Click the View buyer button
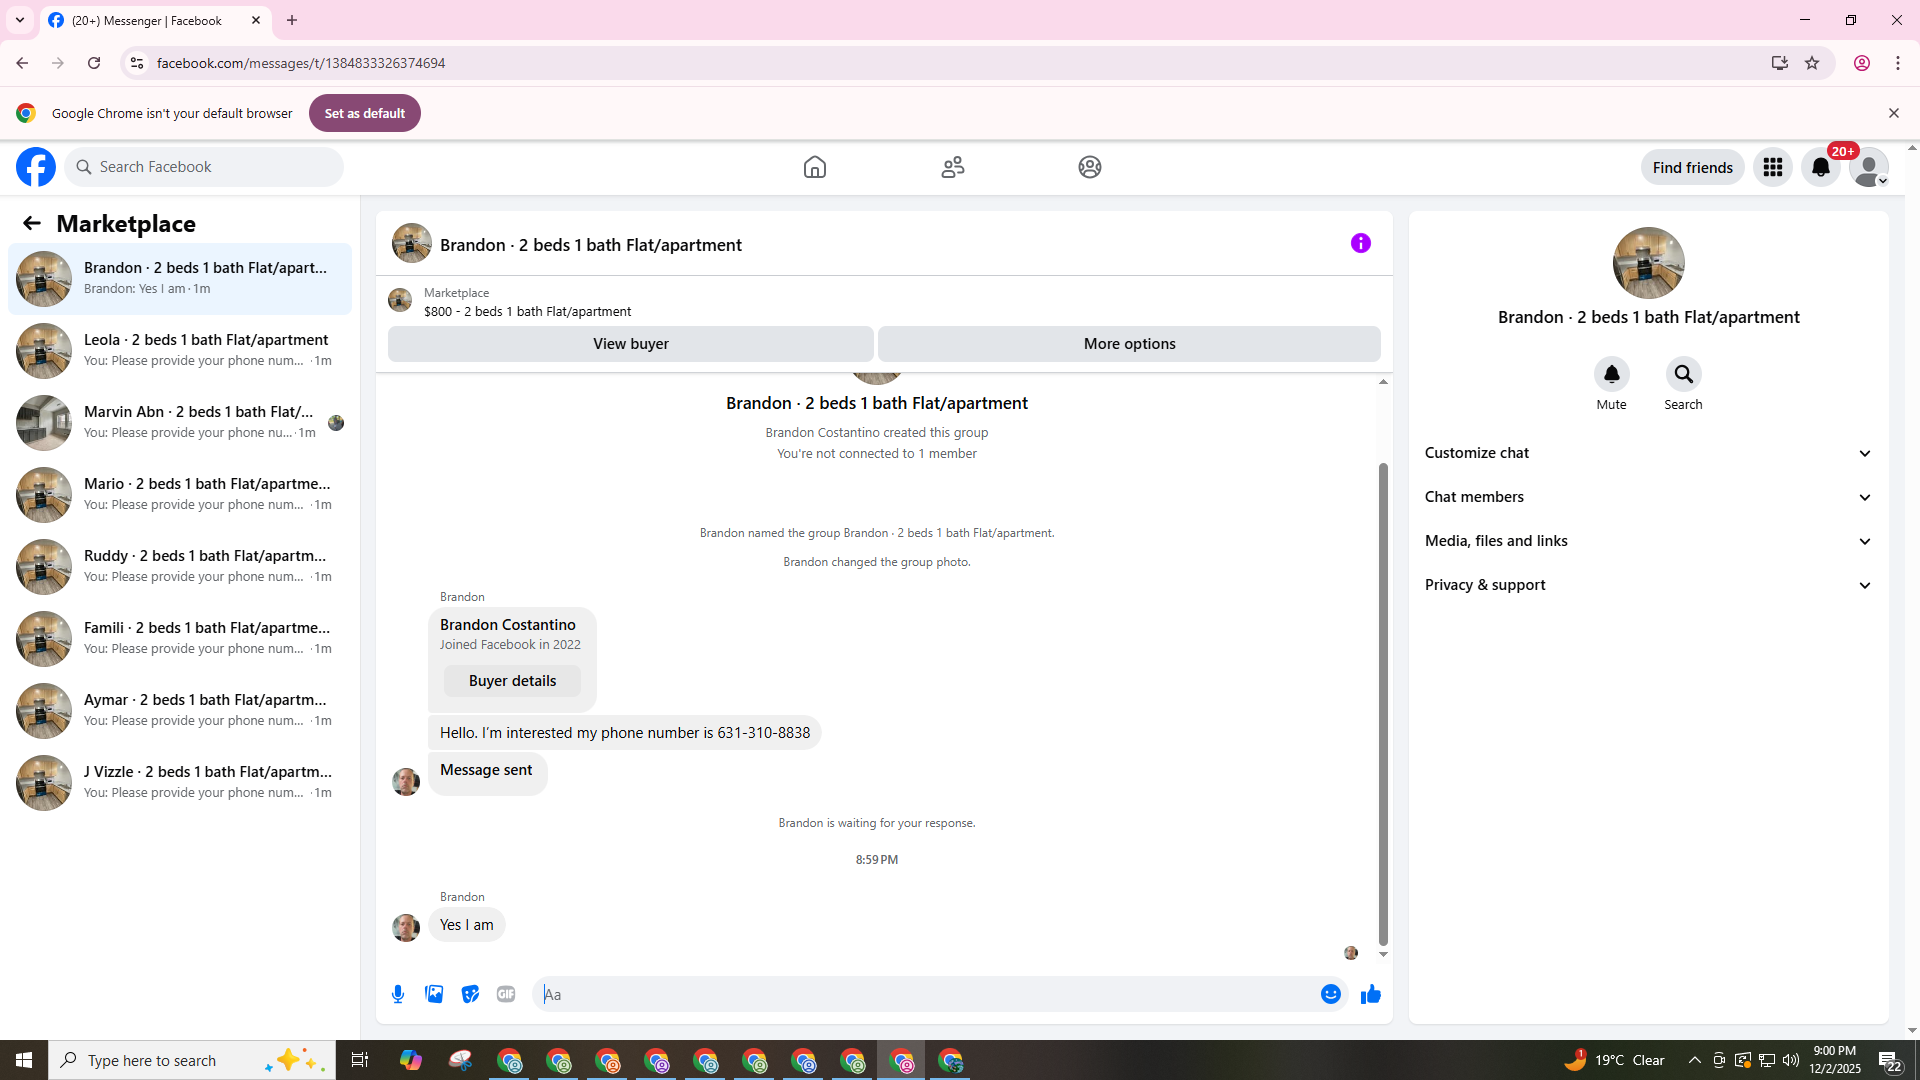This screenshot has width=1920, height=1080. click(x=630, y=344)
